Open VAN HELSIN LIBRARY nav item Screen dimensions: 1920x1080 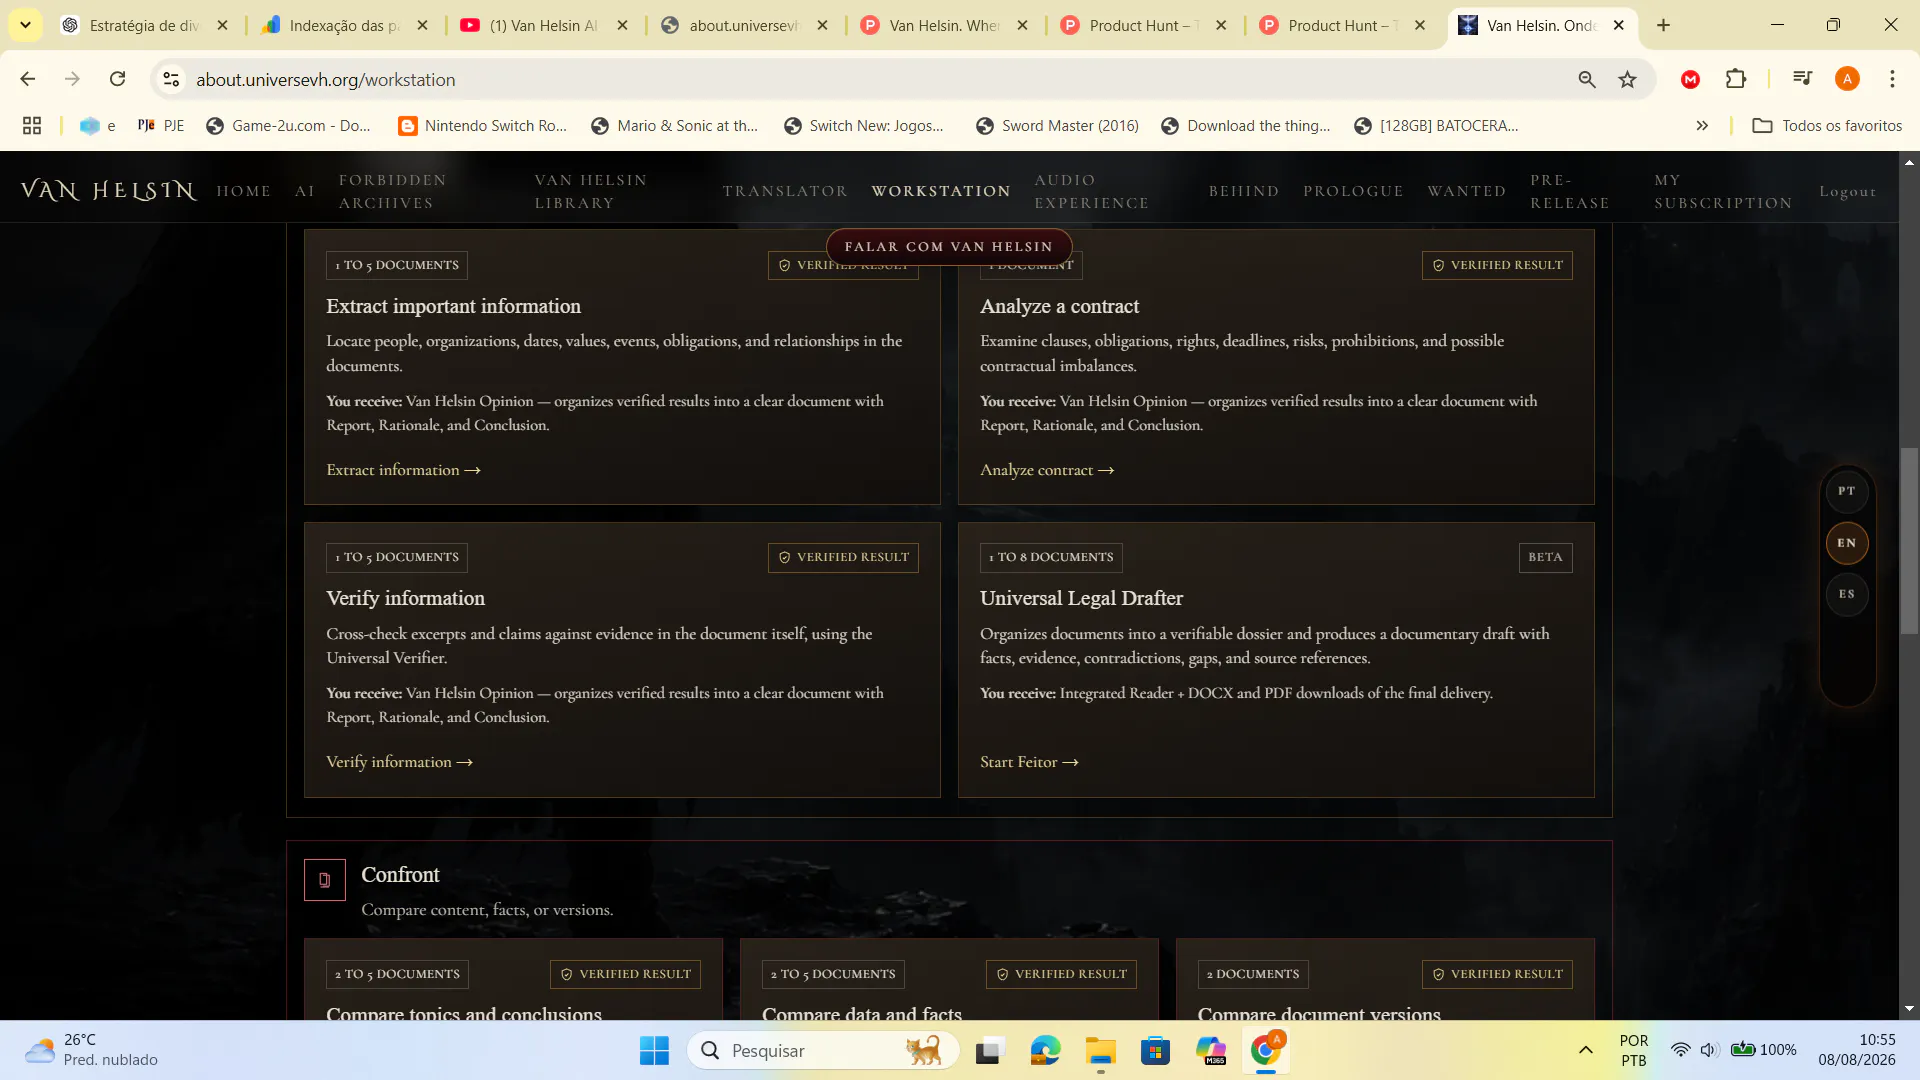591,191
